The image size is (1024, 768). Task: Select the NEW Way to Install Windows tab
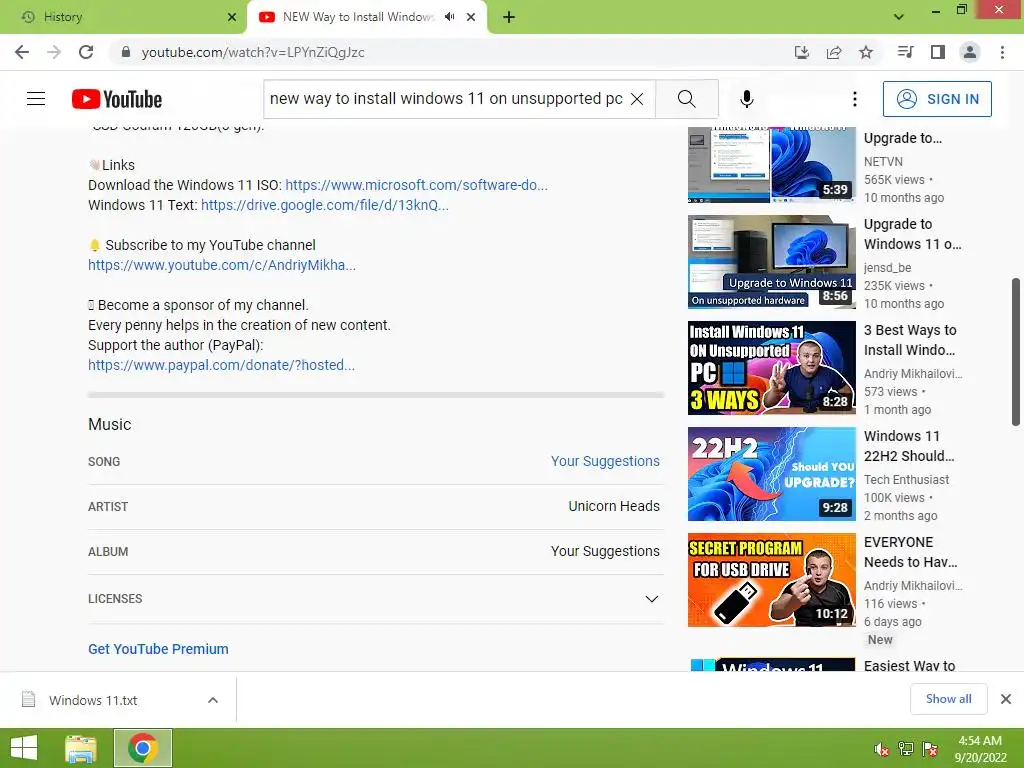[358, 17]
